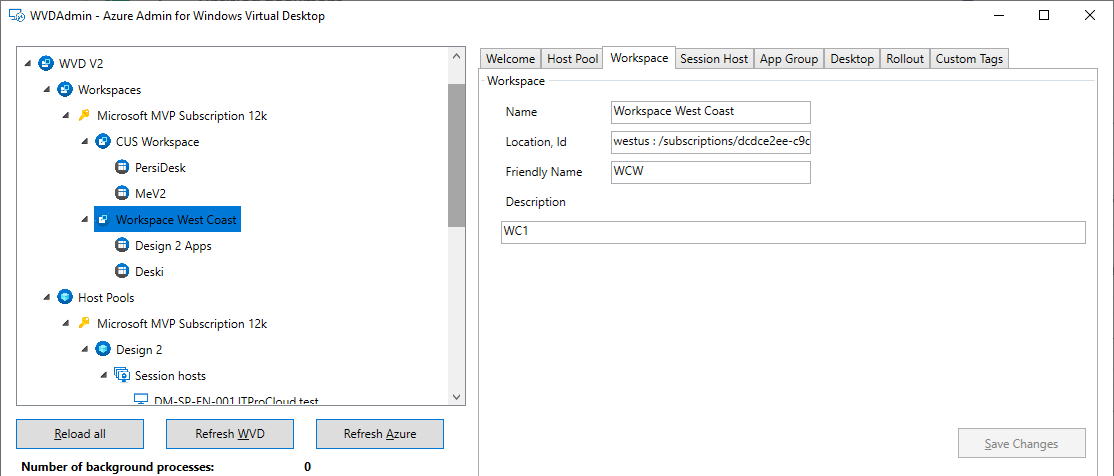
Task: Click the Design 2 host pool icon
Action: click(103, 350)
